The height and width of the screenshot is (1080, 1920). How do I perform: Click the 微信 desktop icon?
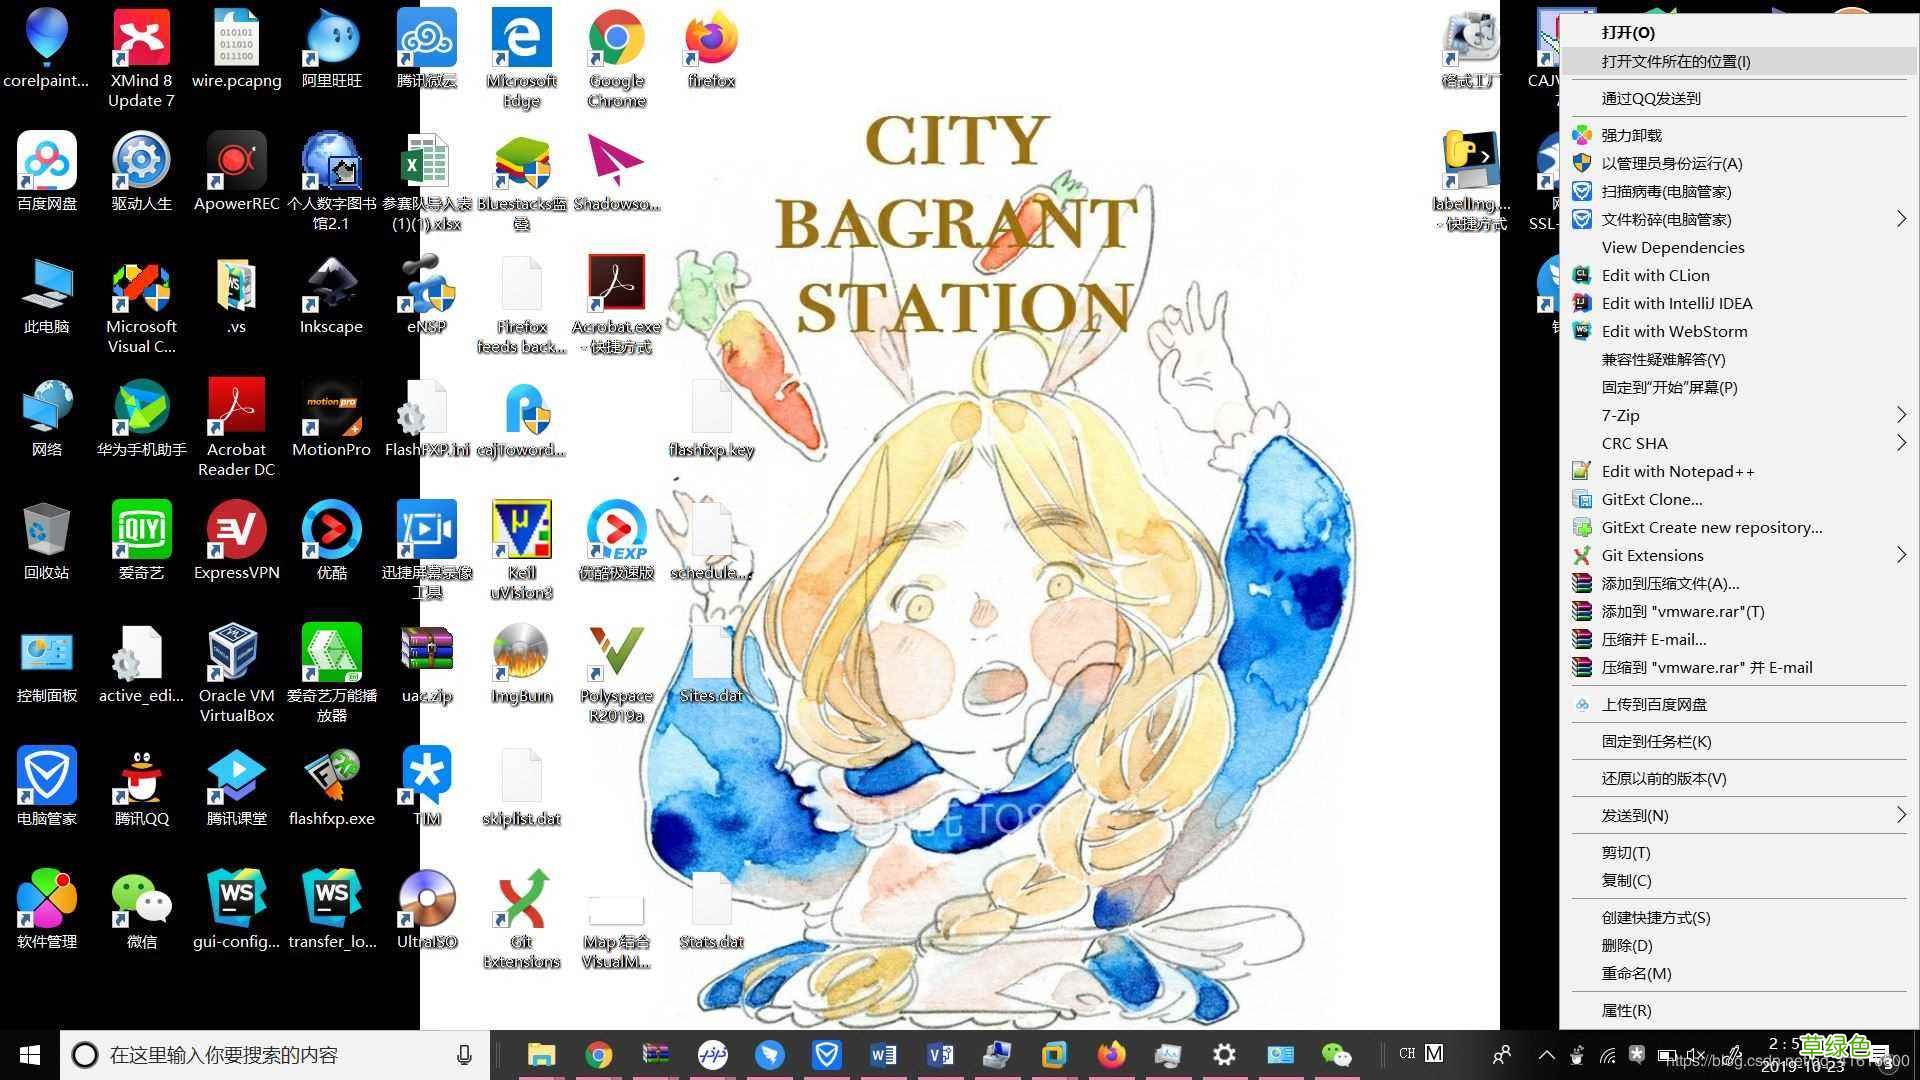(141, 909)
